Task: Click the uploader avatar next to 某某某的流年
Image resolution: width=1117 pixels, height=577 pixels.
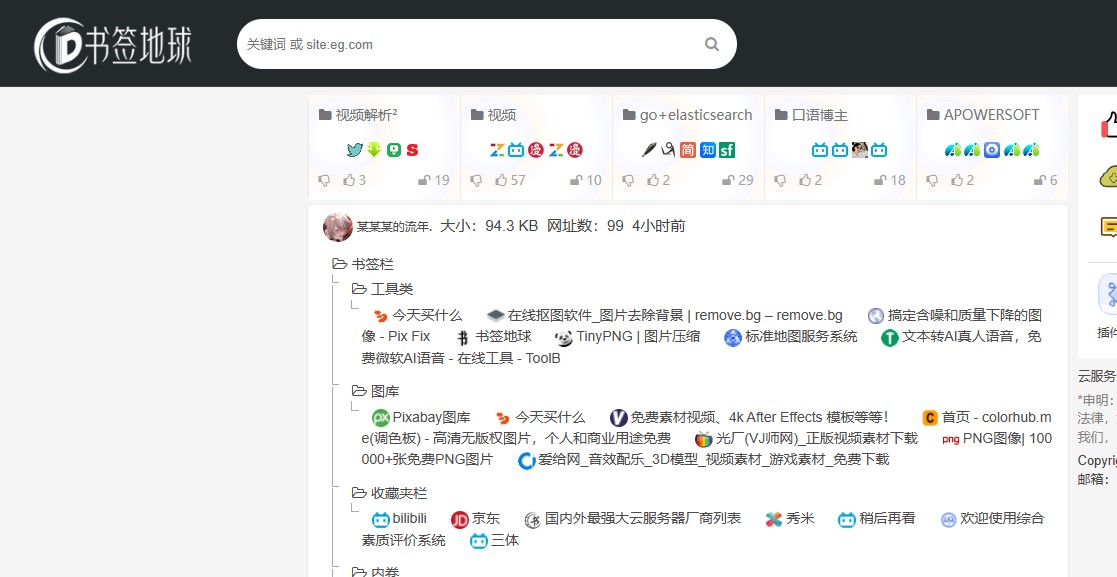Action: tap(338, 227)
